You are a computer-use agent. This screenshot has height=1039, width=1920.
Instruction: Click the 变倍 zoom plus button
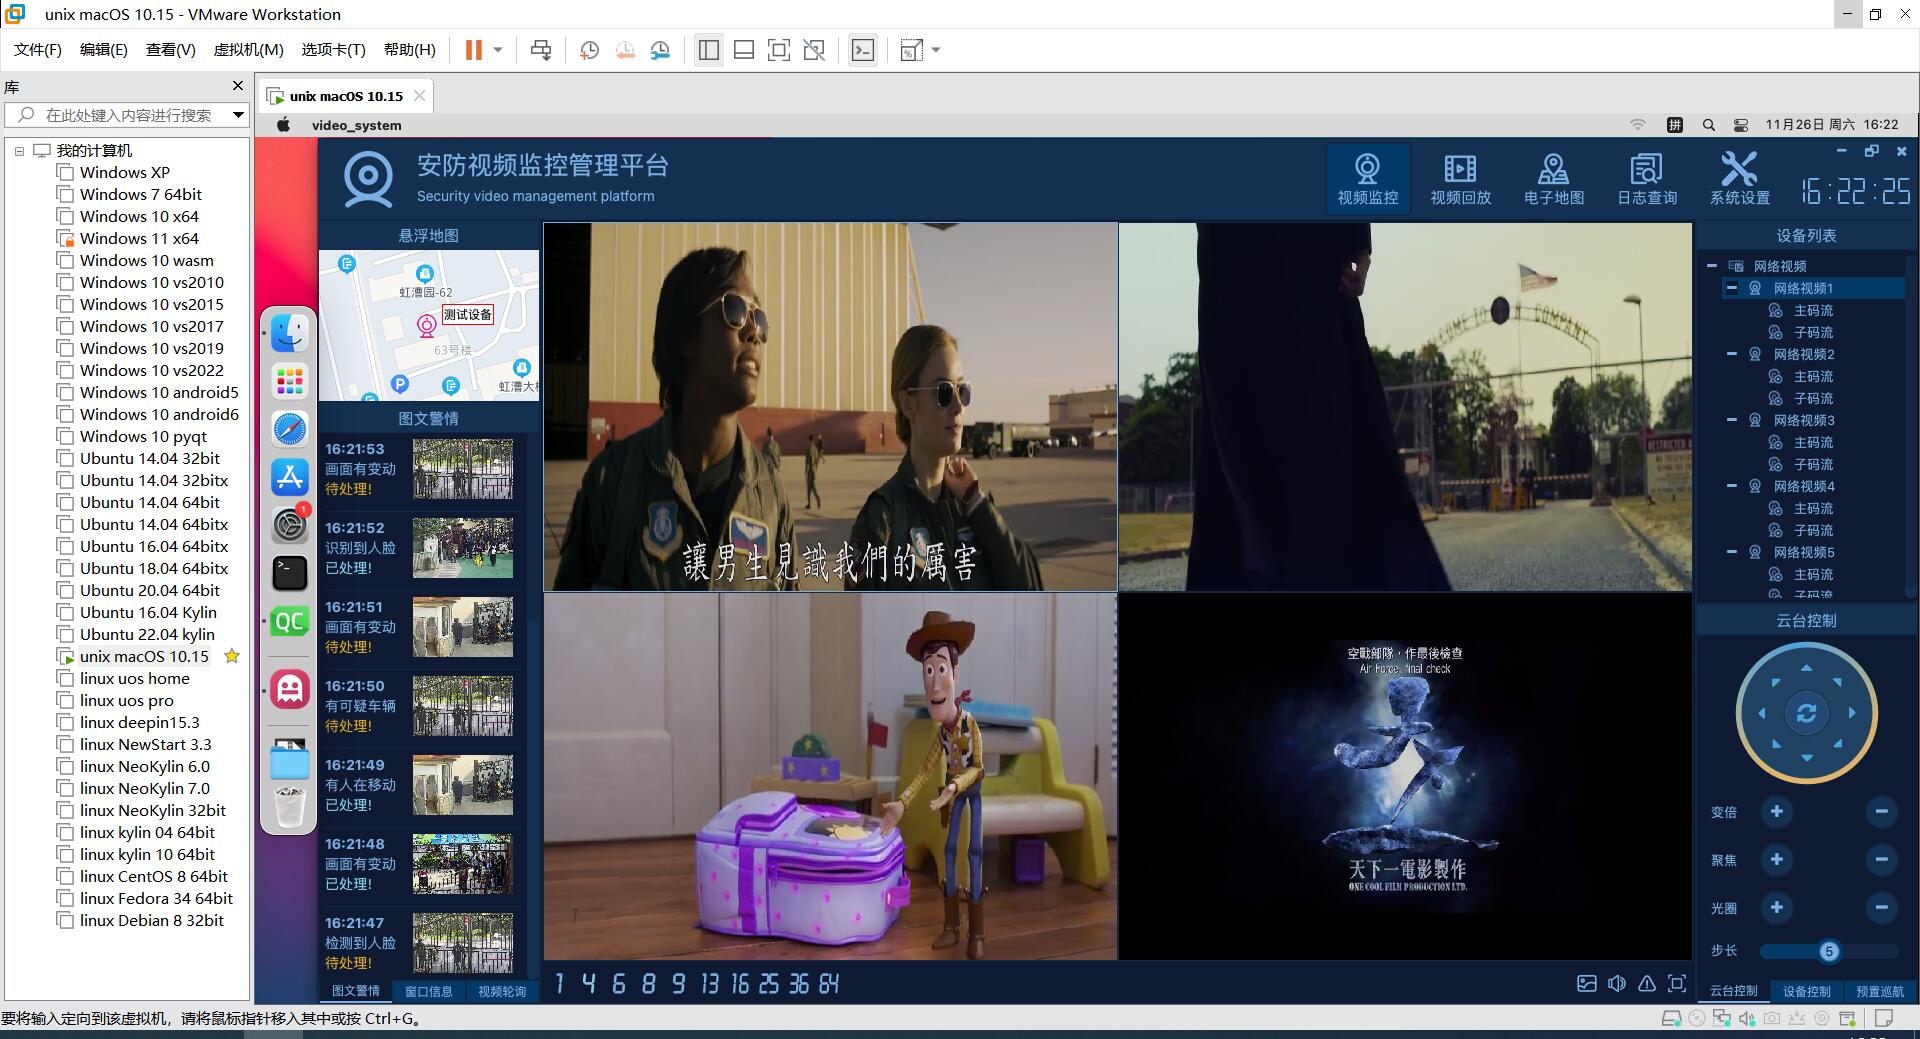(1776, 812)
